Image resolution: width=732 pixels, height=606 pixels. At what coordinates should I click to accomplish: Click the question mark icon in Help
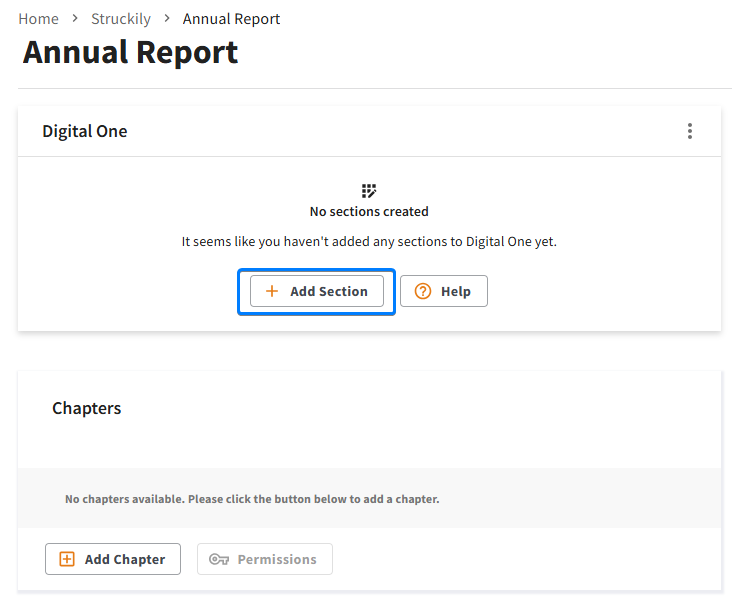pos(423,291)
